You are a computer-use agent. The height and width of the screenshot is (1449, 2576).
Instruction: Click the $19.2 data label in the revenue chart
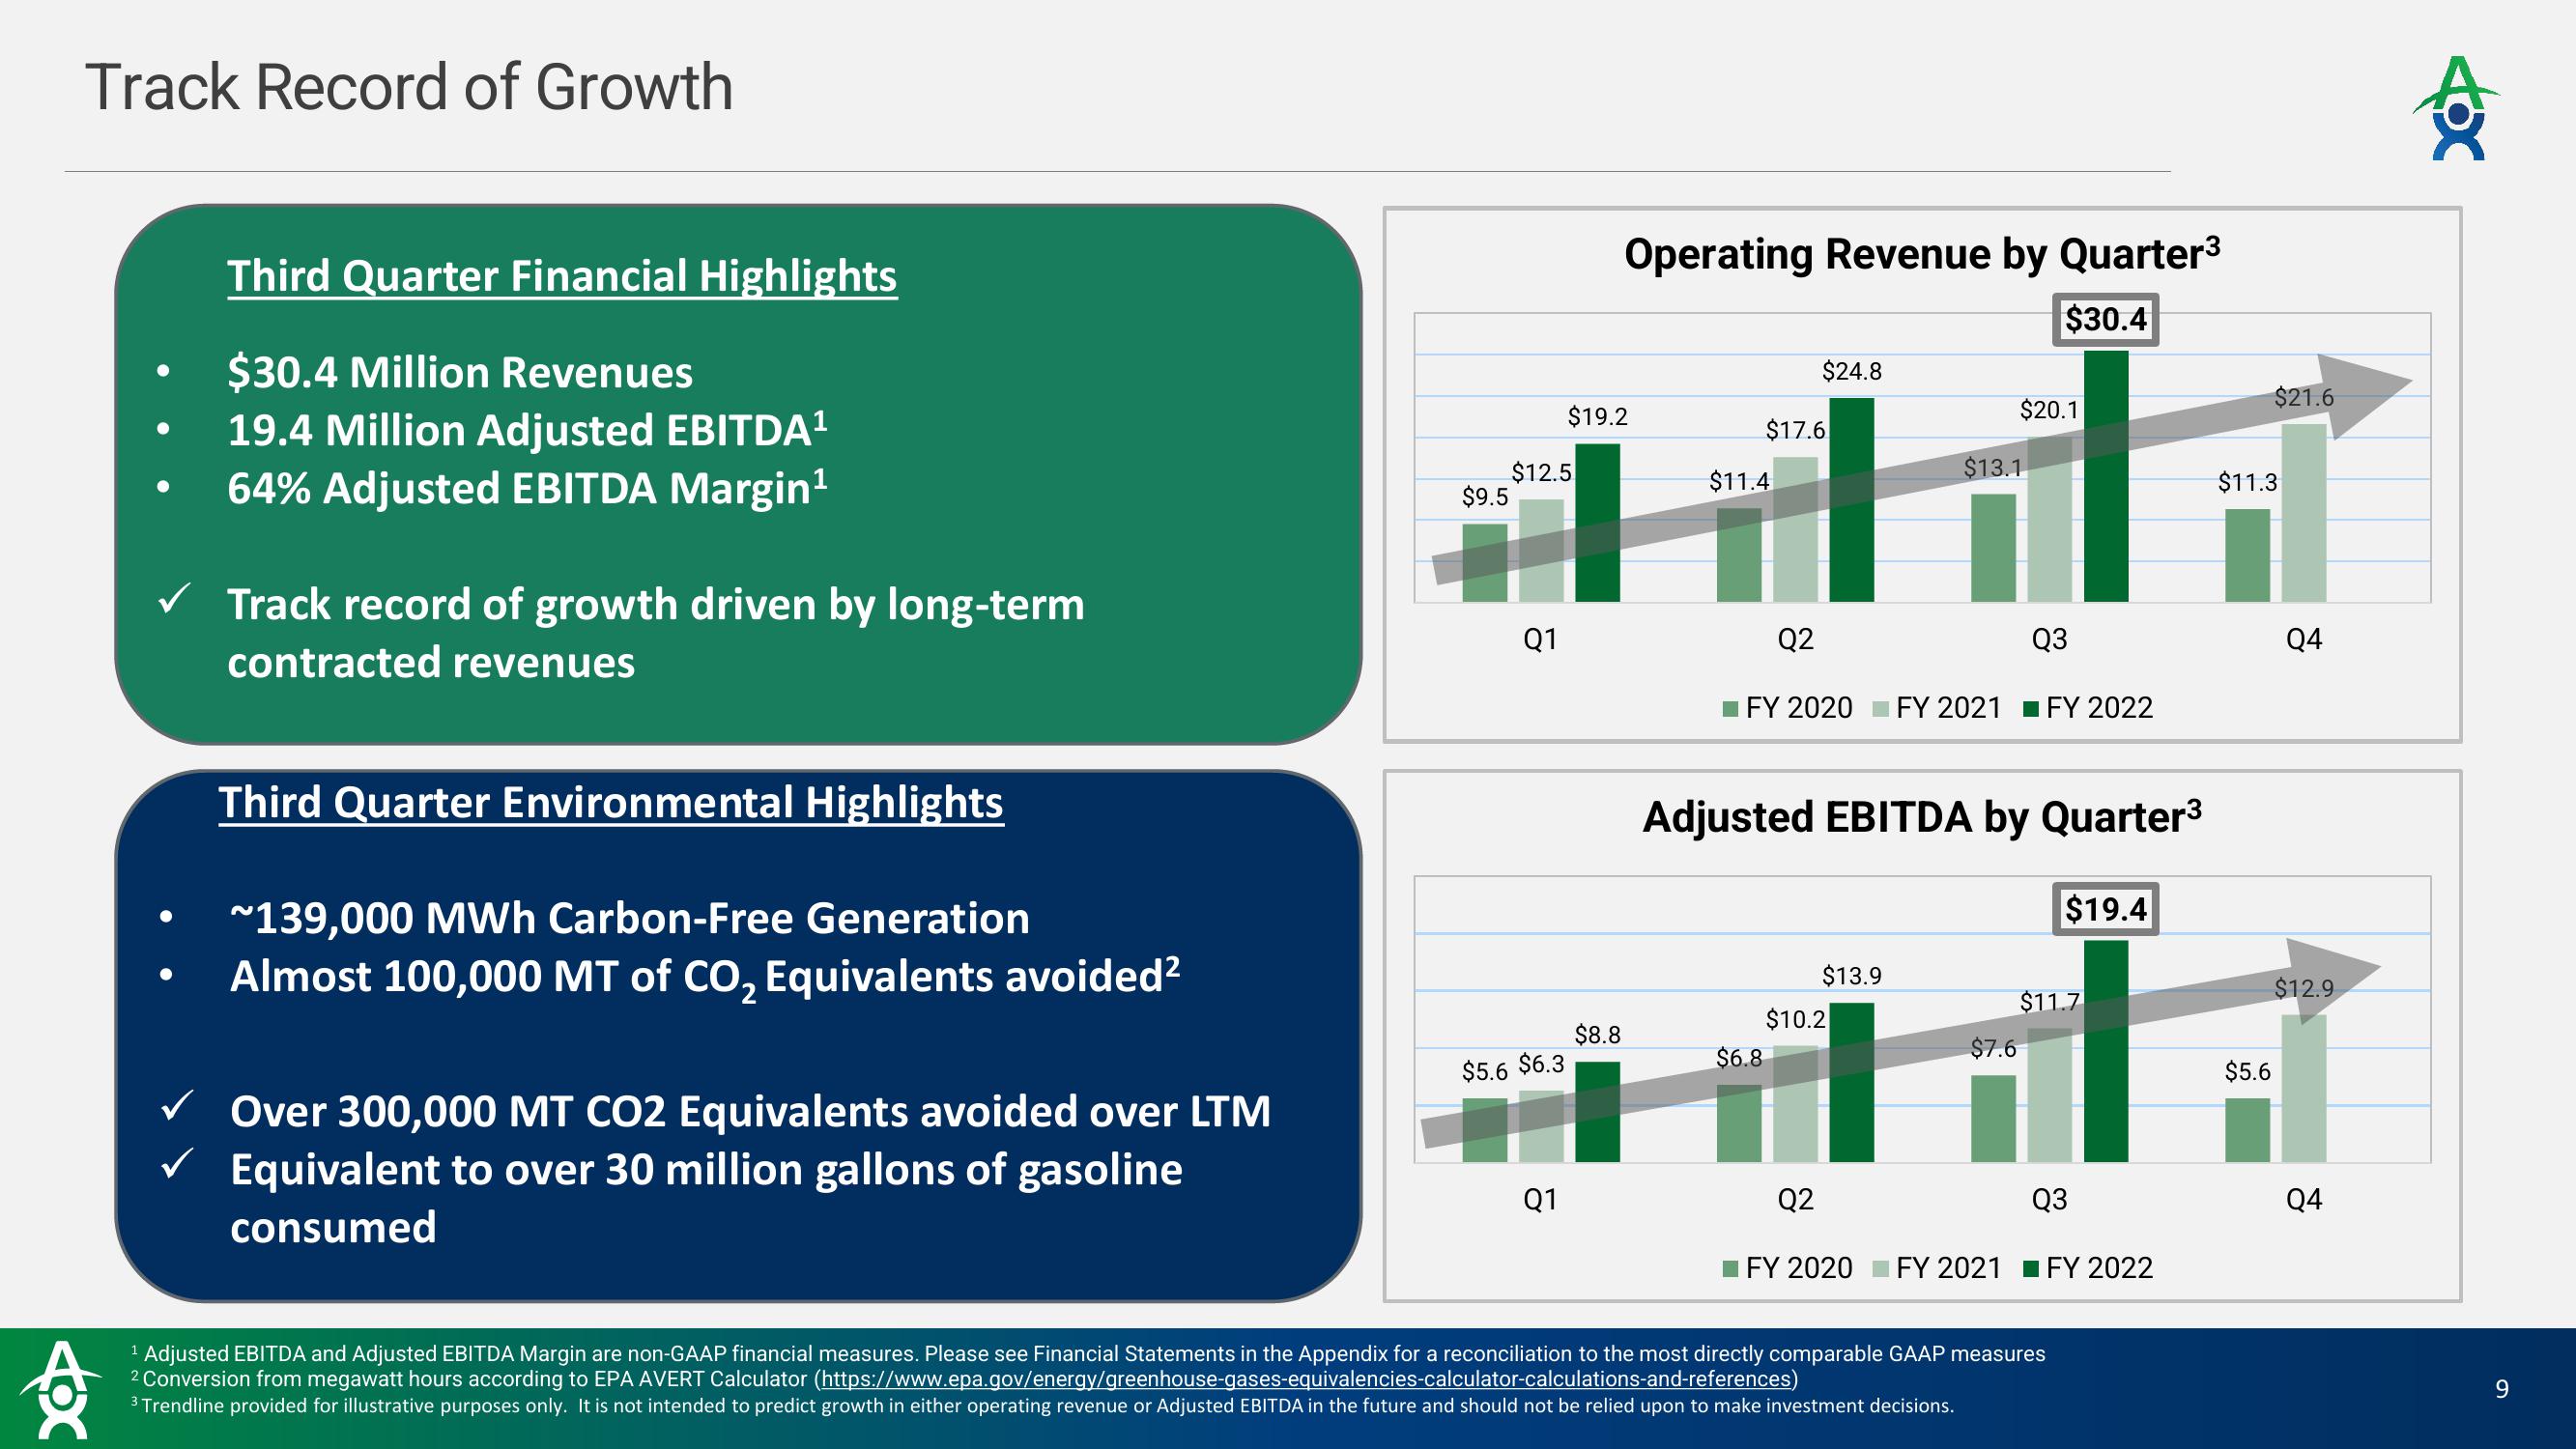pos(1597,417)
